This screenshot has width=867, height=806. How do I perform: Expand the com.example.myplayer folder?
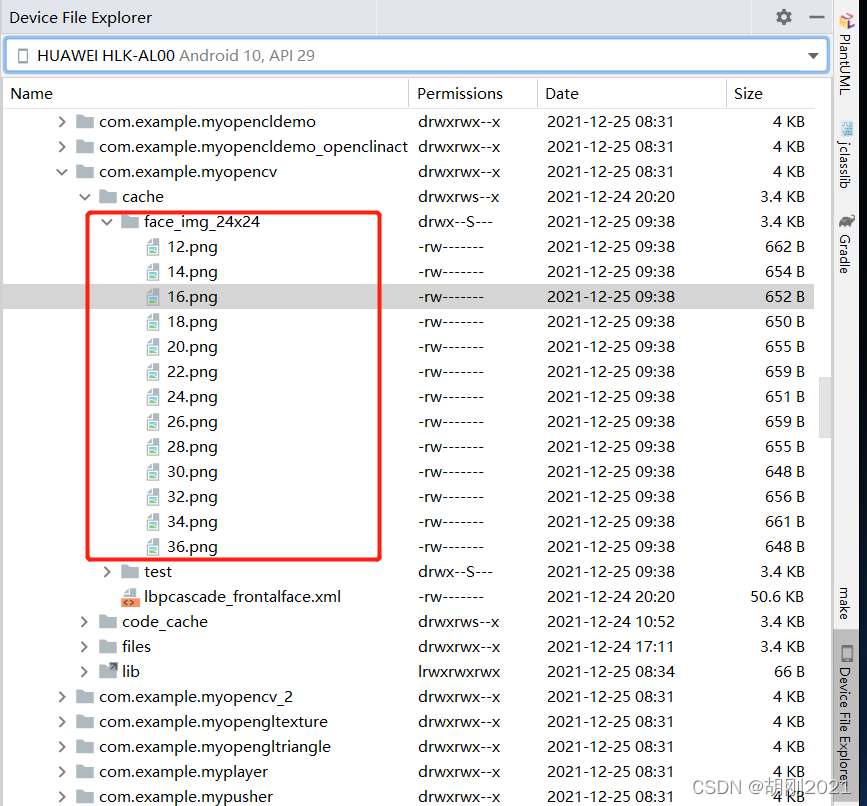tap(62, 772)
